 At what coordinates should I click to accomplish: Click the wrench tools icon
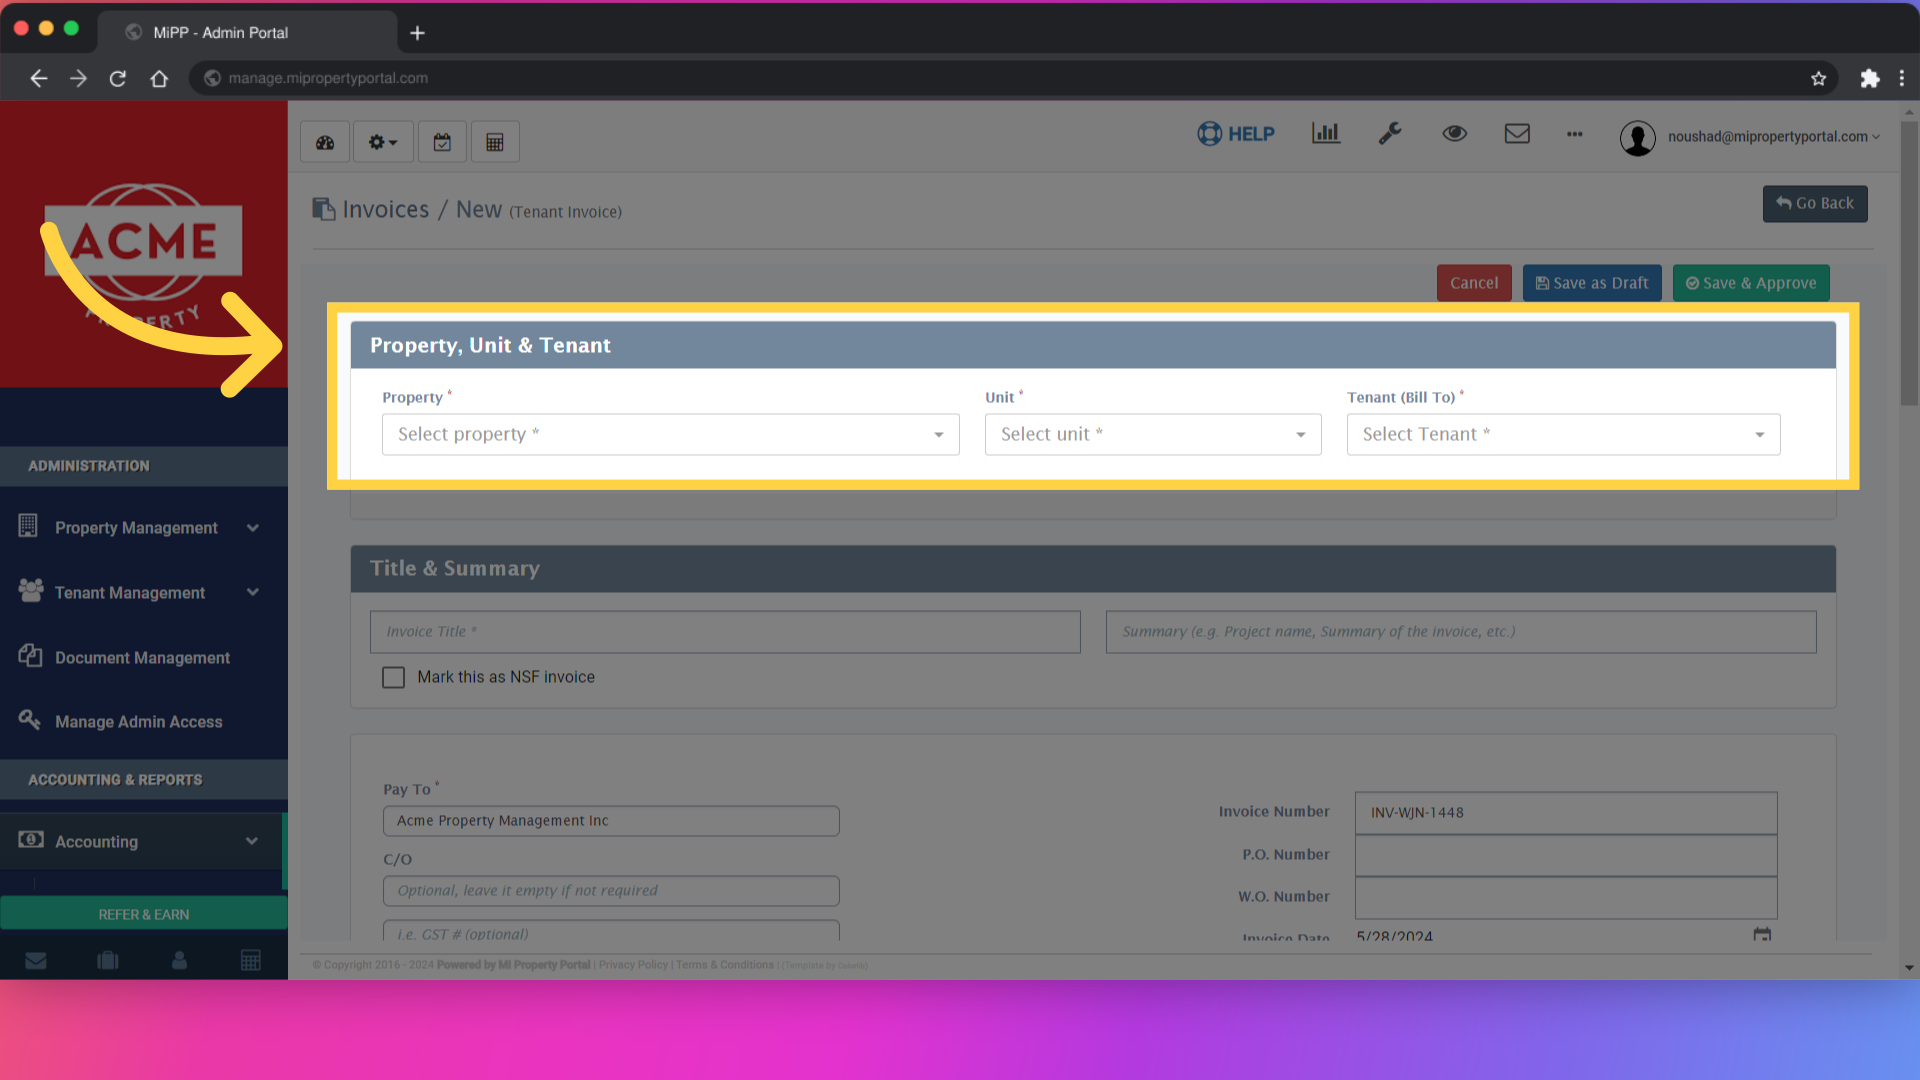coord(1391,133)
